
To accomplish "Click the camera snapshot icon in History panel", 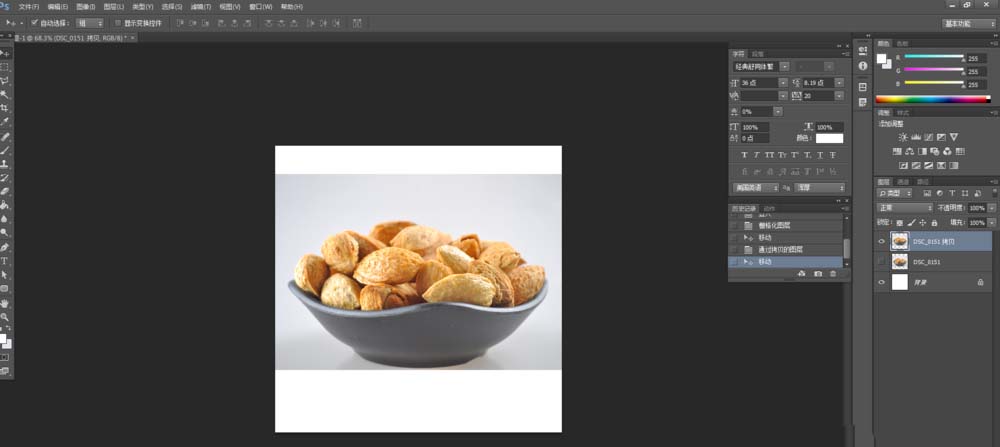I will (818, 273).
